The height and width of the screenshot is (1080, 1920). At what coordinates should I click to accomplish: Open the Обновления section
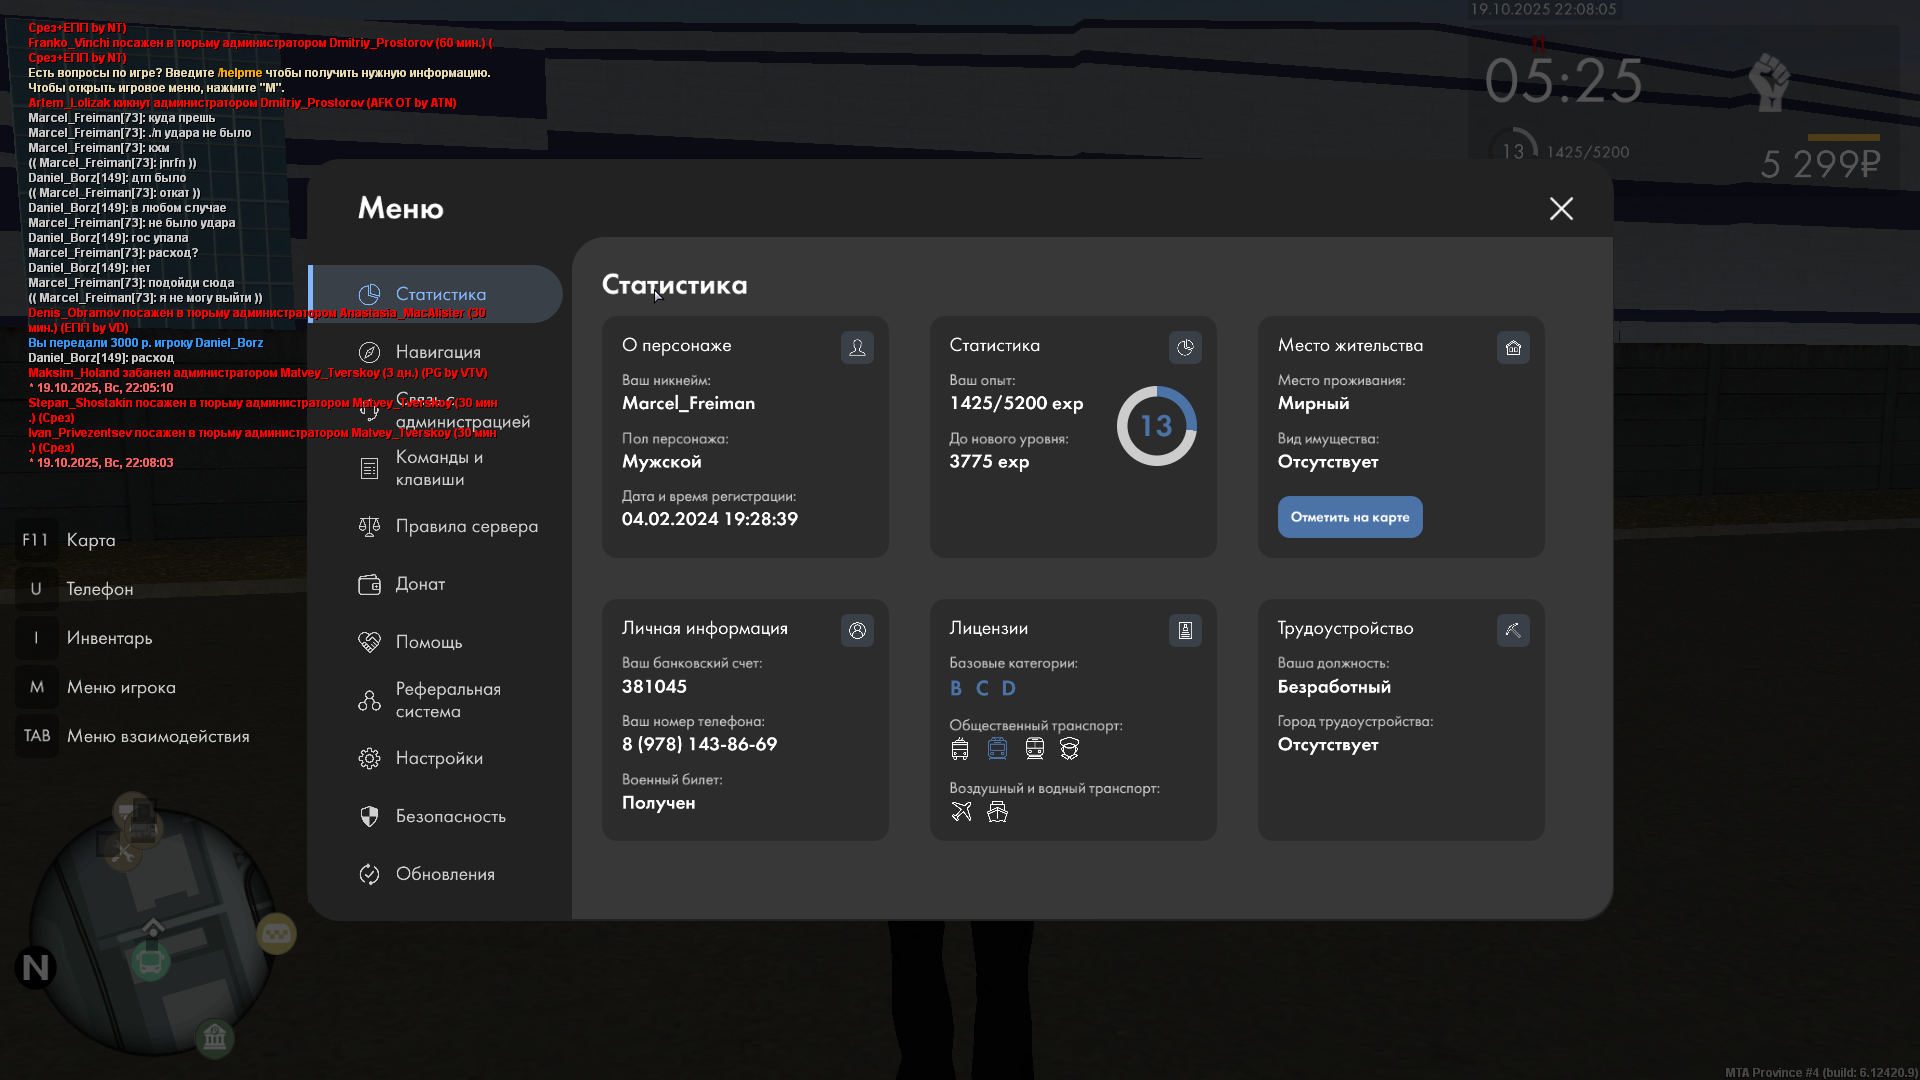445,874
